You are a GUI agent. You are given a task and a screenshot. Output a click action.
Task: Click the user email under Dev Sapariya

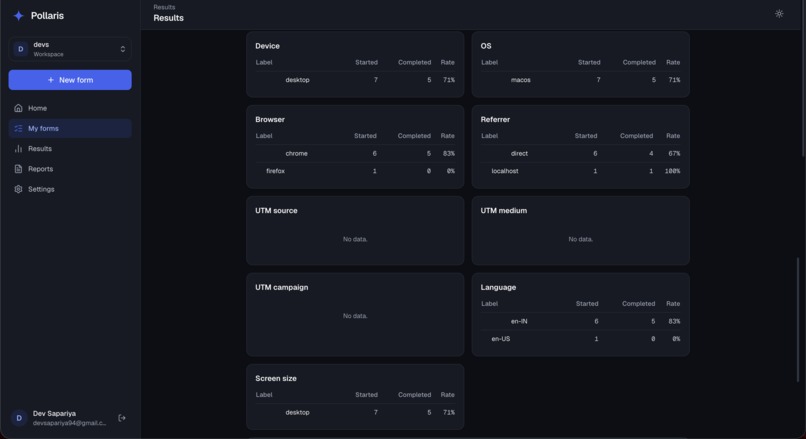(x=69, y=423)
